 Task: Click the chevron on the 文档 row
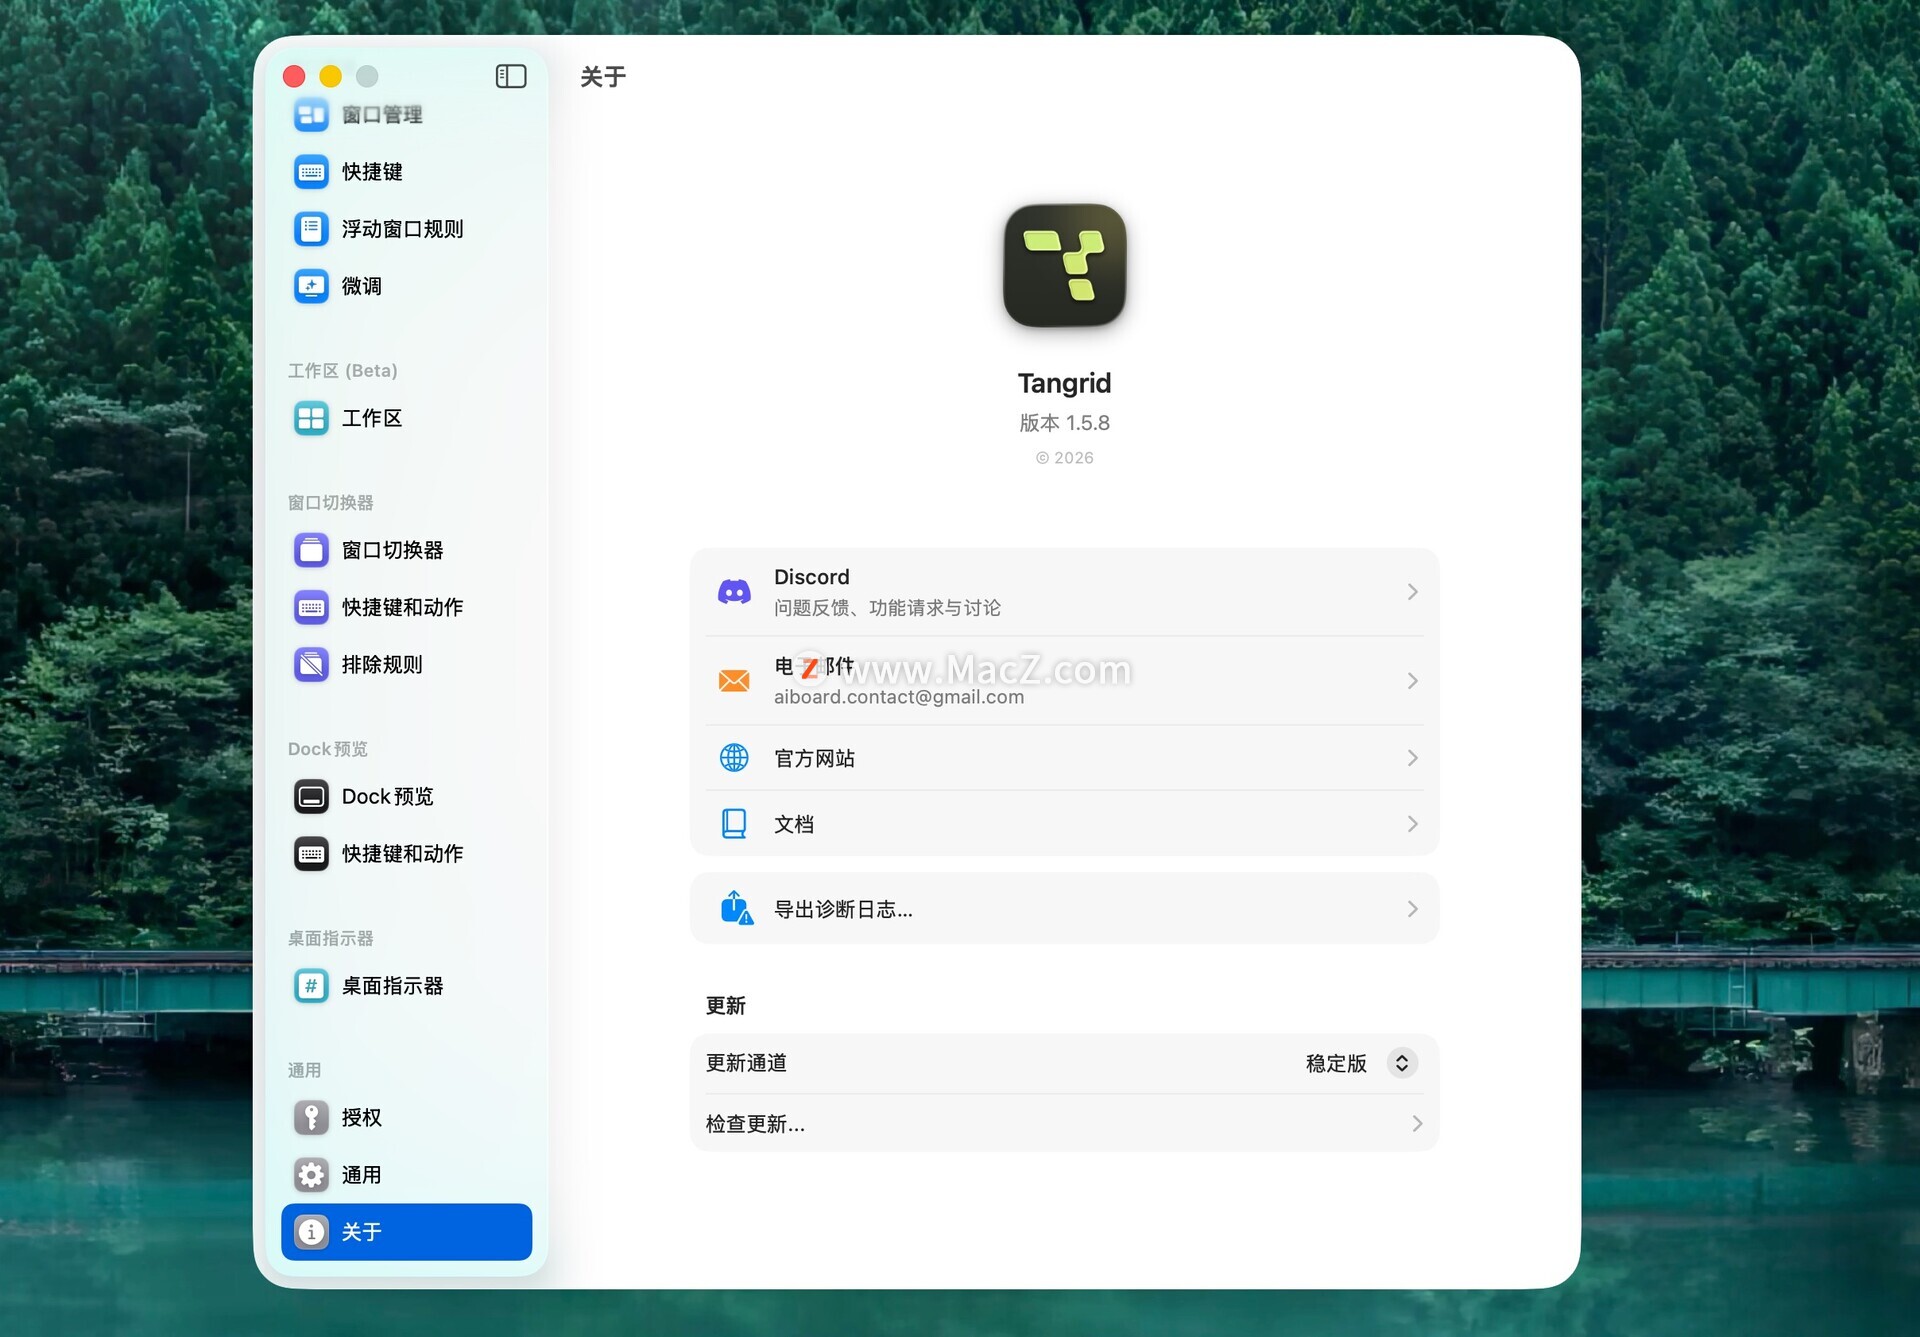pos(1412,824)
